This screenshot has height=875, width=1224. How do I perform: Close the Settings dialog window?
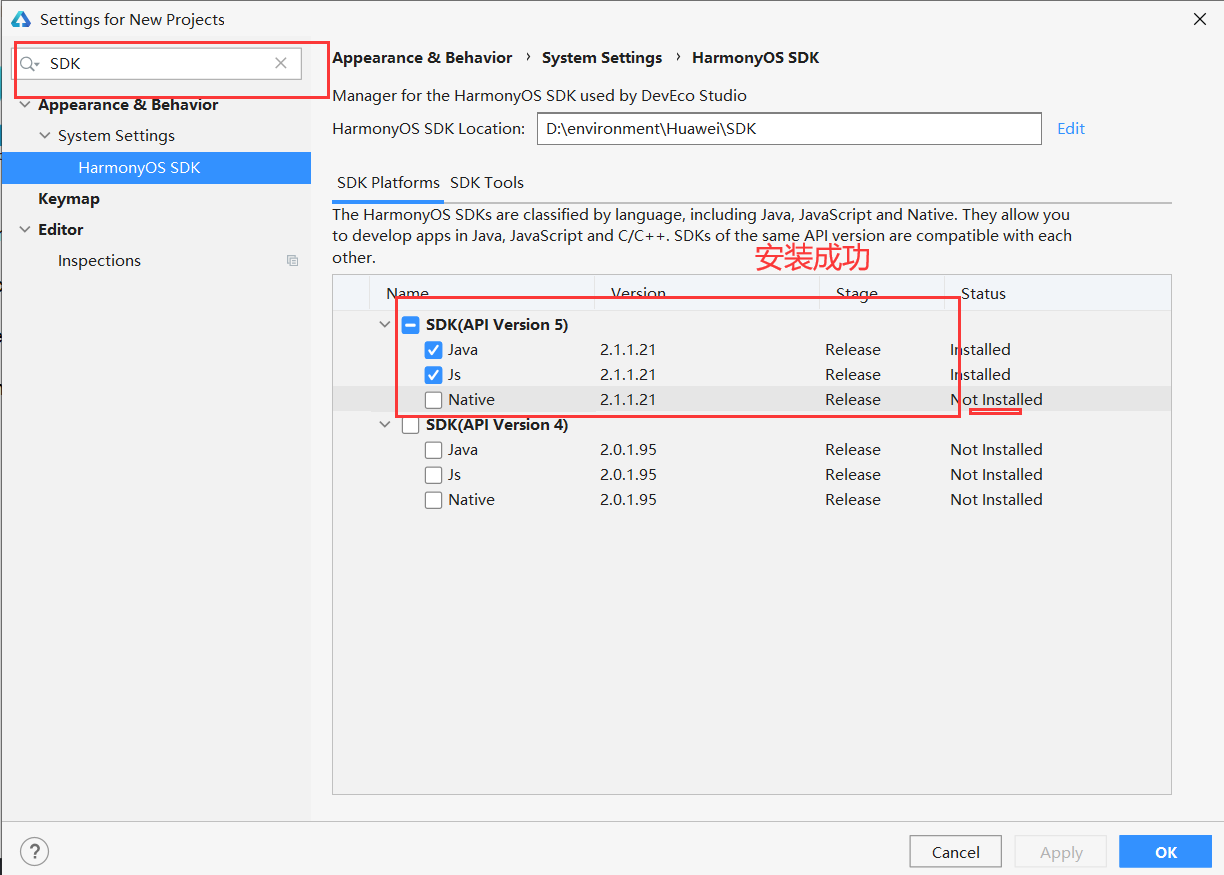[1200, 19]
